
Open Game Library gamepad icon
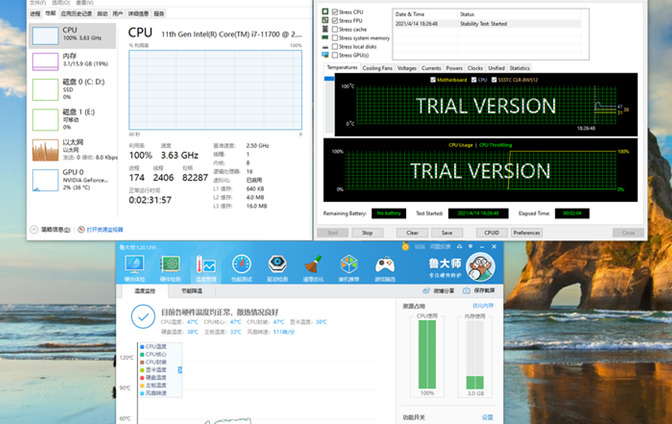click(385, 267)
